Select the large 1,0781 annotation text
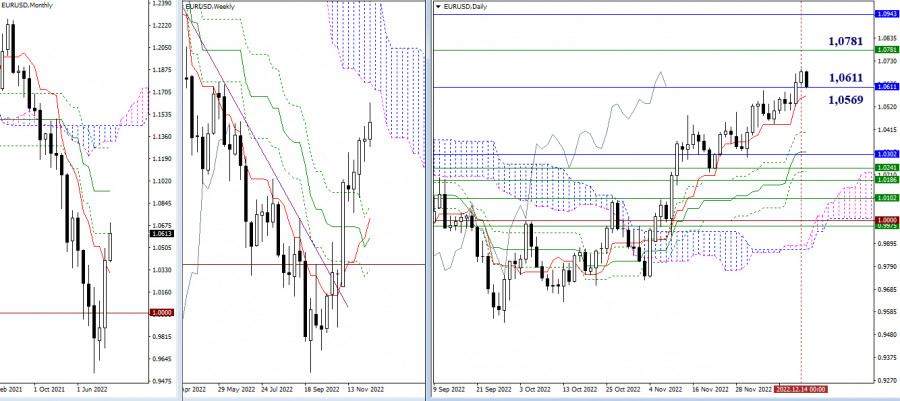Viewport: 900px width, 401px height. [x=845, y=41]
